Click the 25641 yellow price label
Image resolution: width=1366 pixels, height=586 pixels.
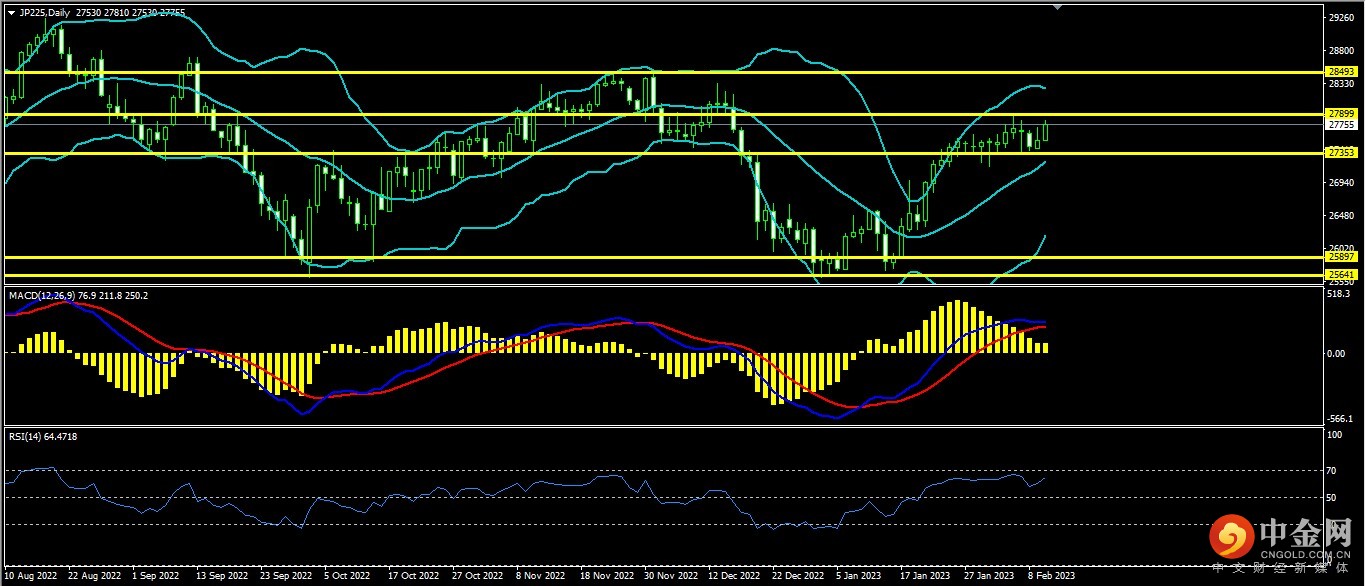click(x=1340, y=274)
